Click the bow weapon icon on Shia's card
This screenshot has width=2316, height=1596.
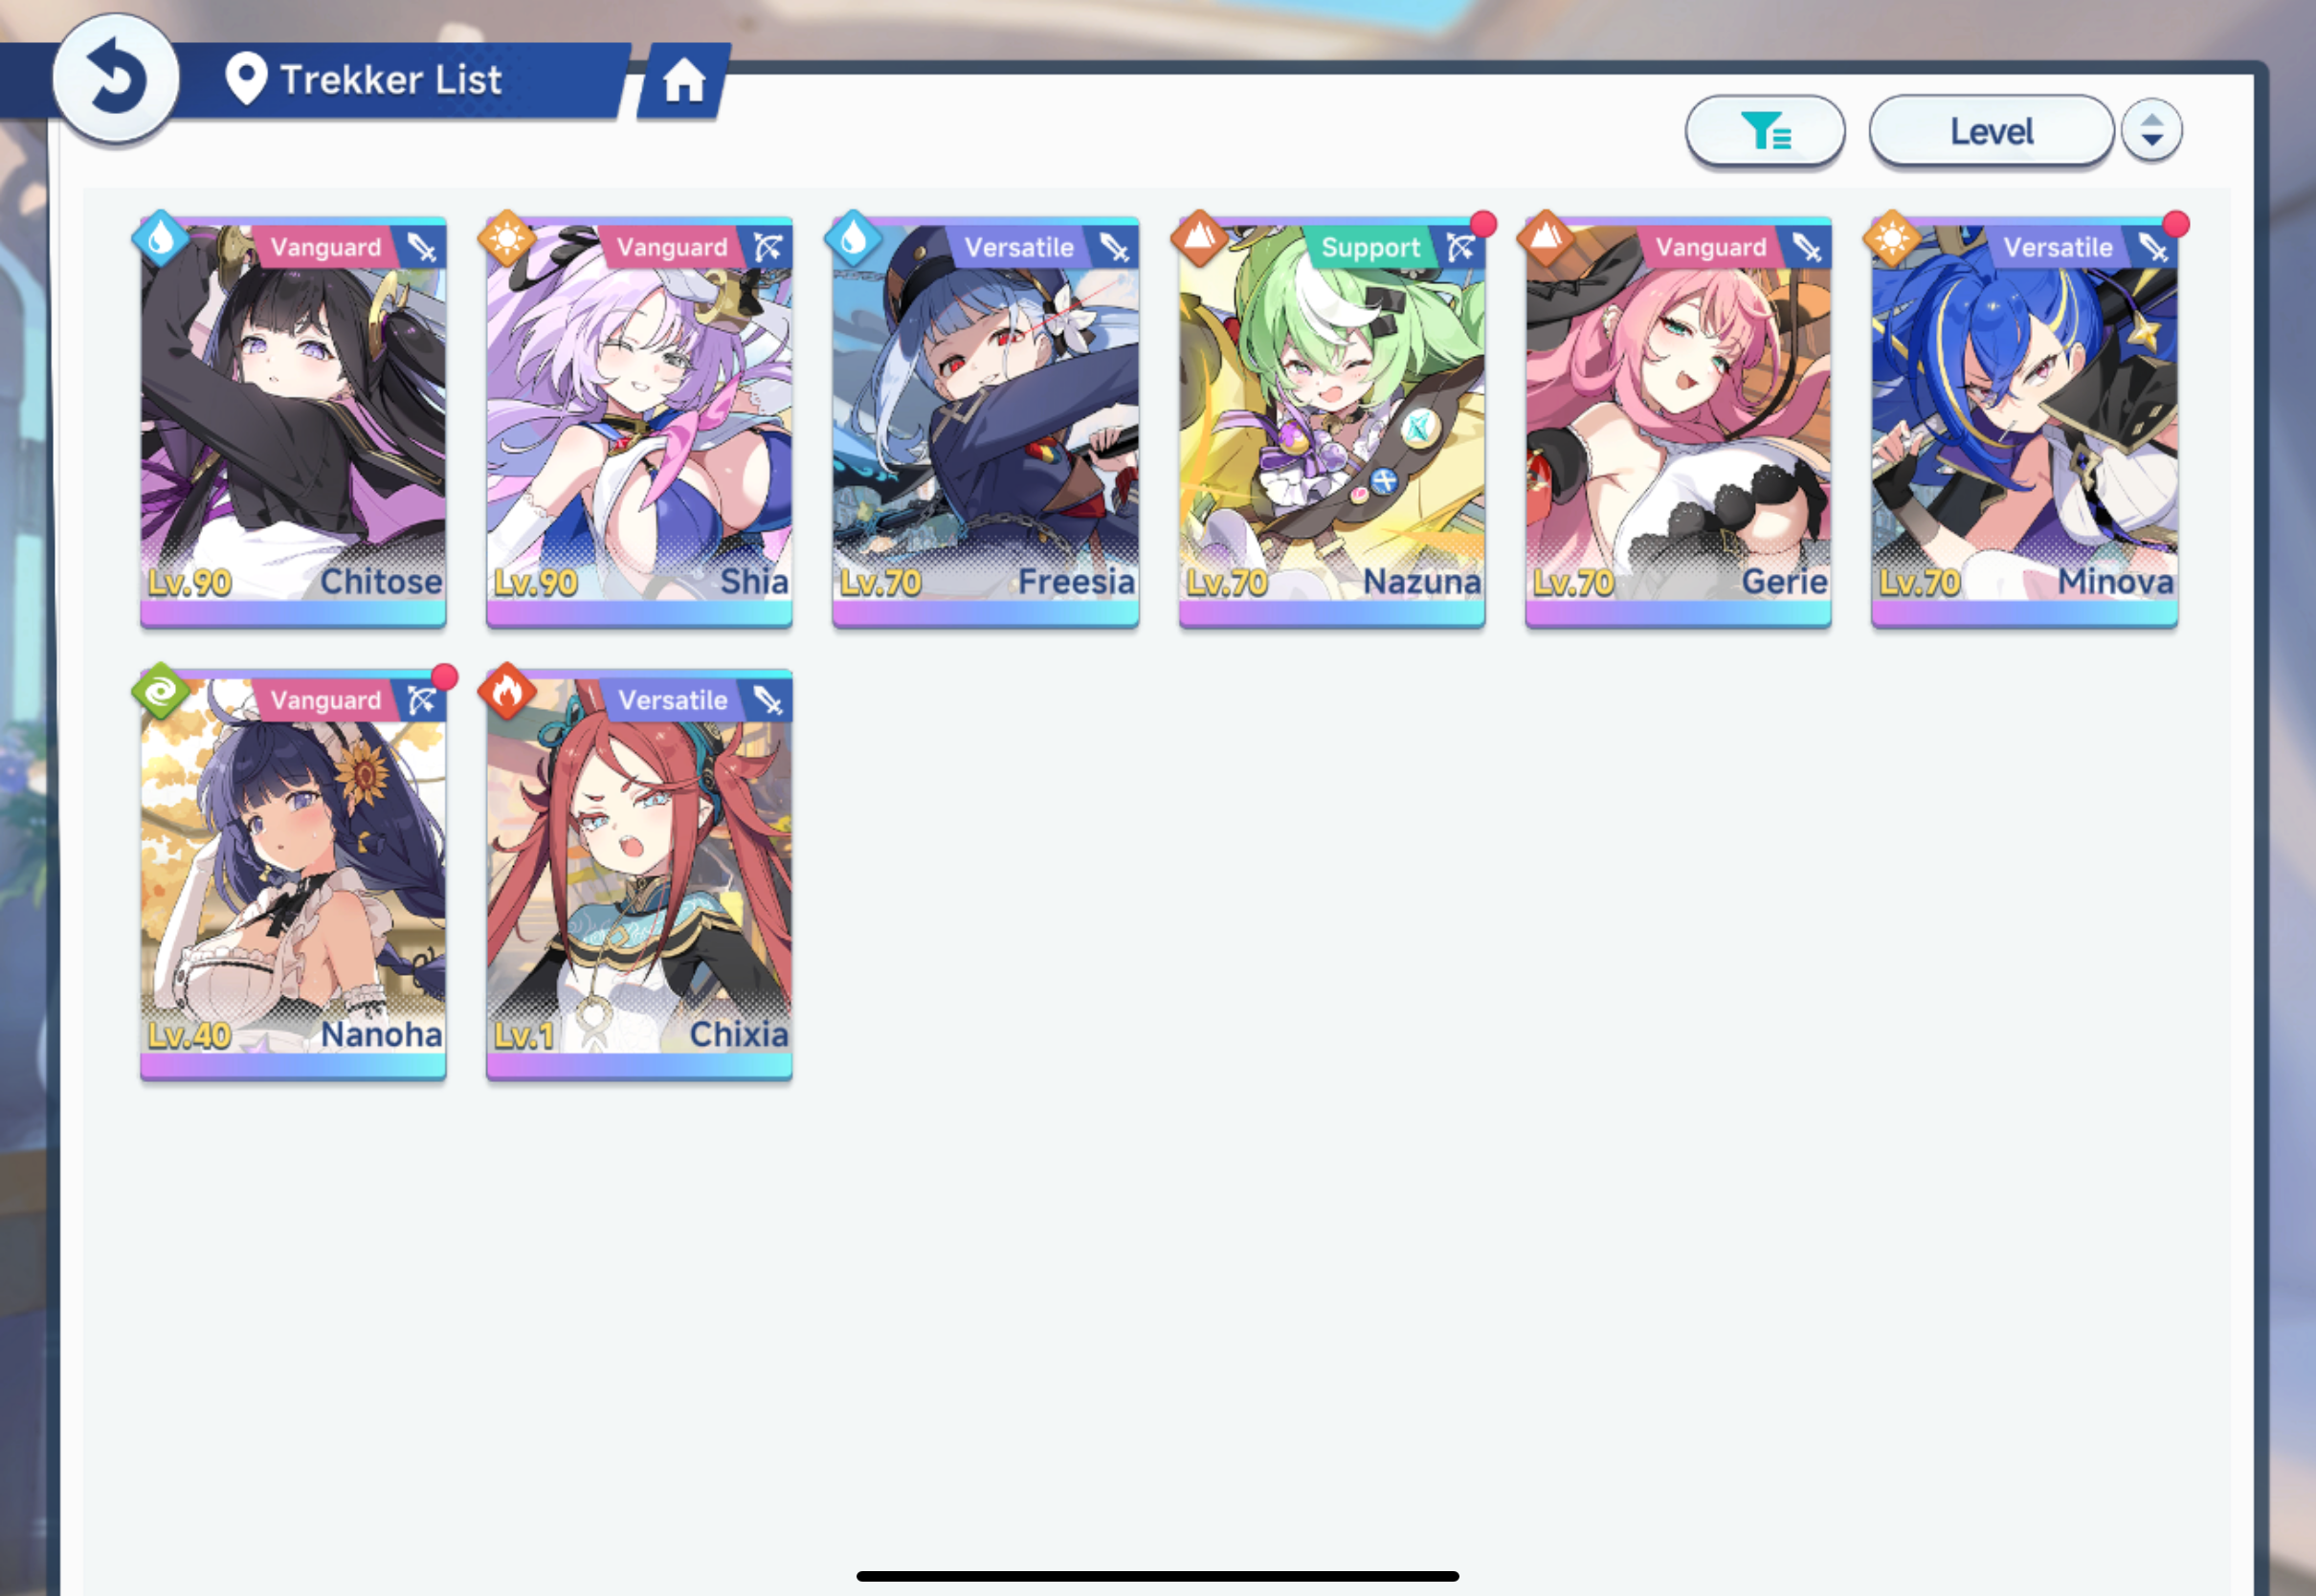tap(768, 247)
